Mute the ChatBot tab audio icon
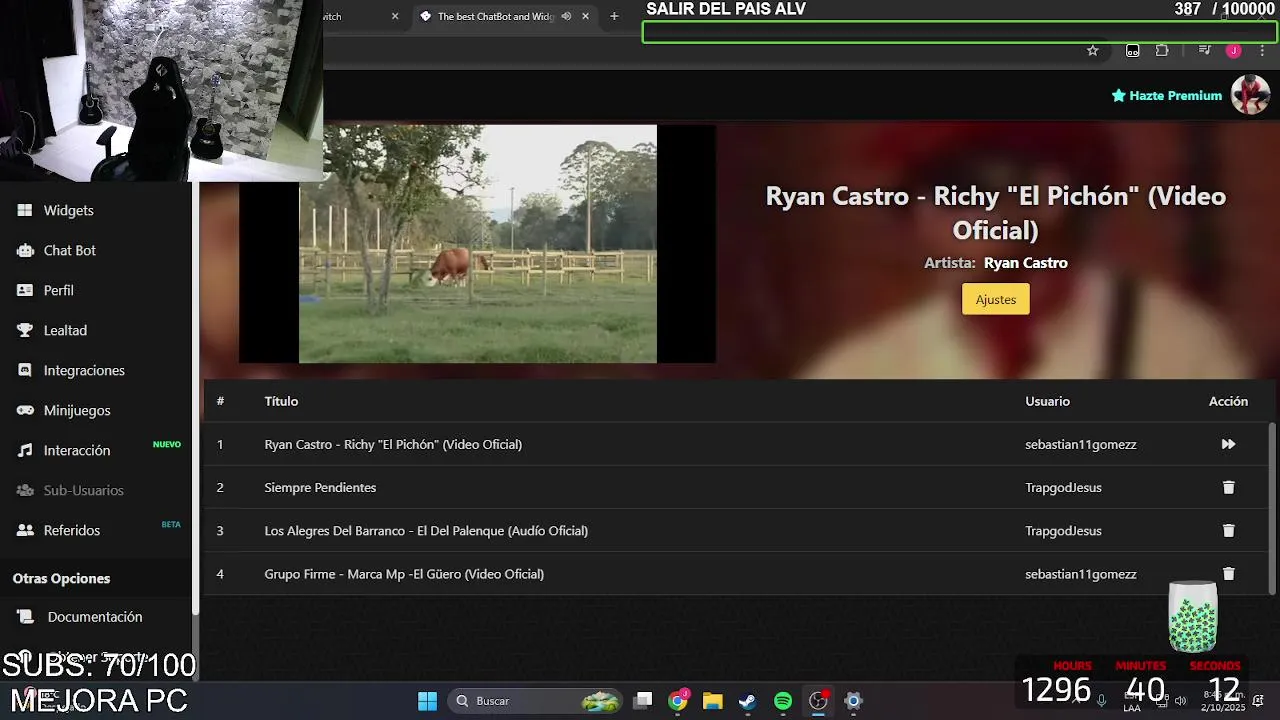 [566, 16]
